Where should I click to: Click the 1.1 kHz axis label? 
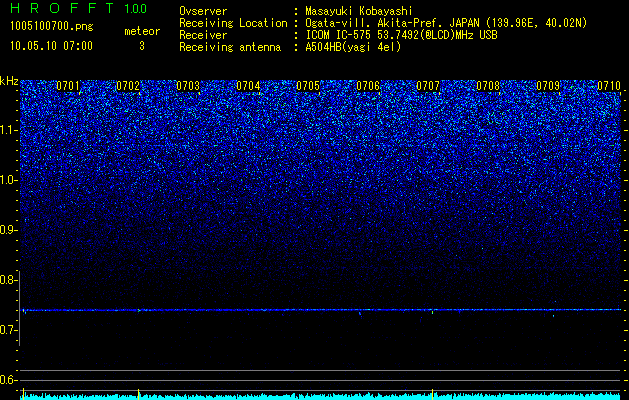(9, 130)
